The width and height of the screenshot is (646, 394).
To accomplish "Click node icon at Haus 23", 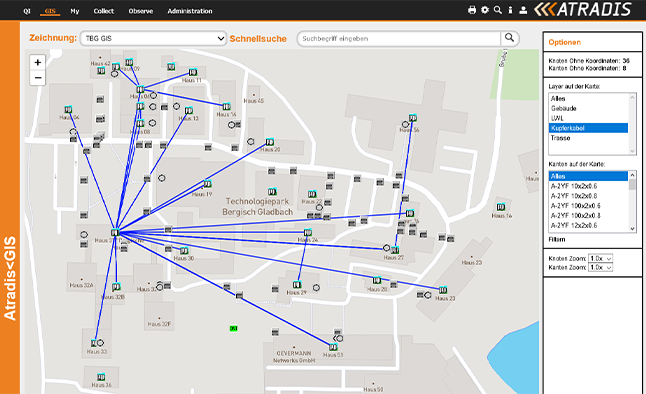I will pos(443,290).
